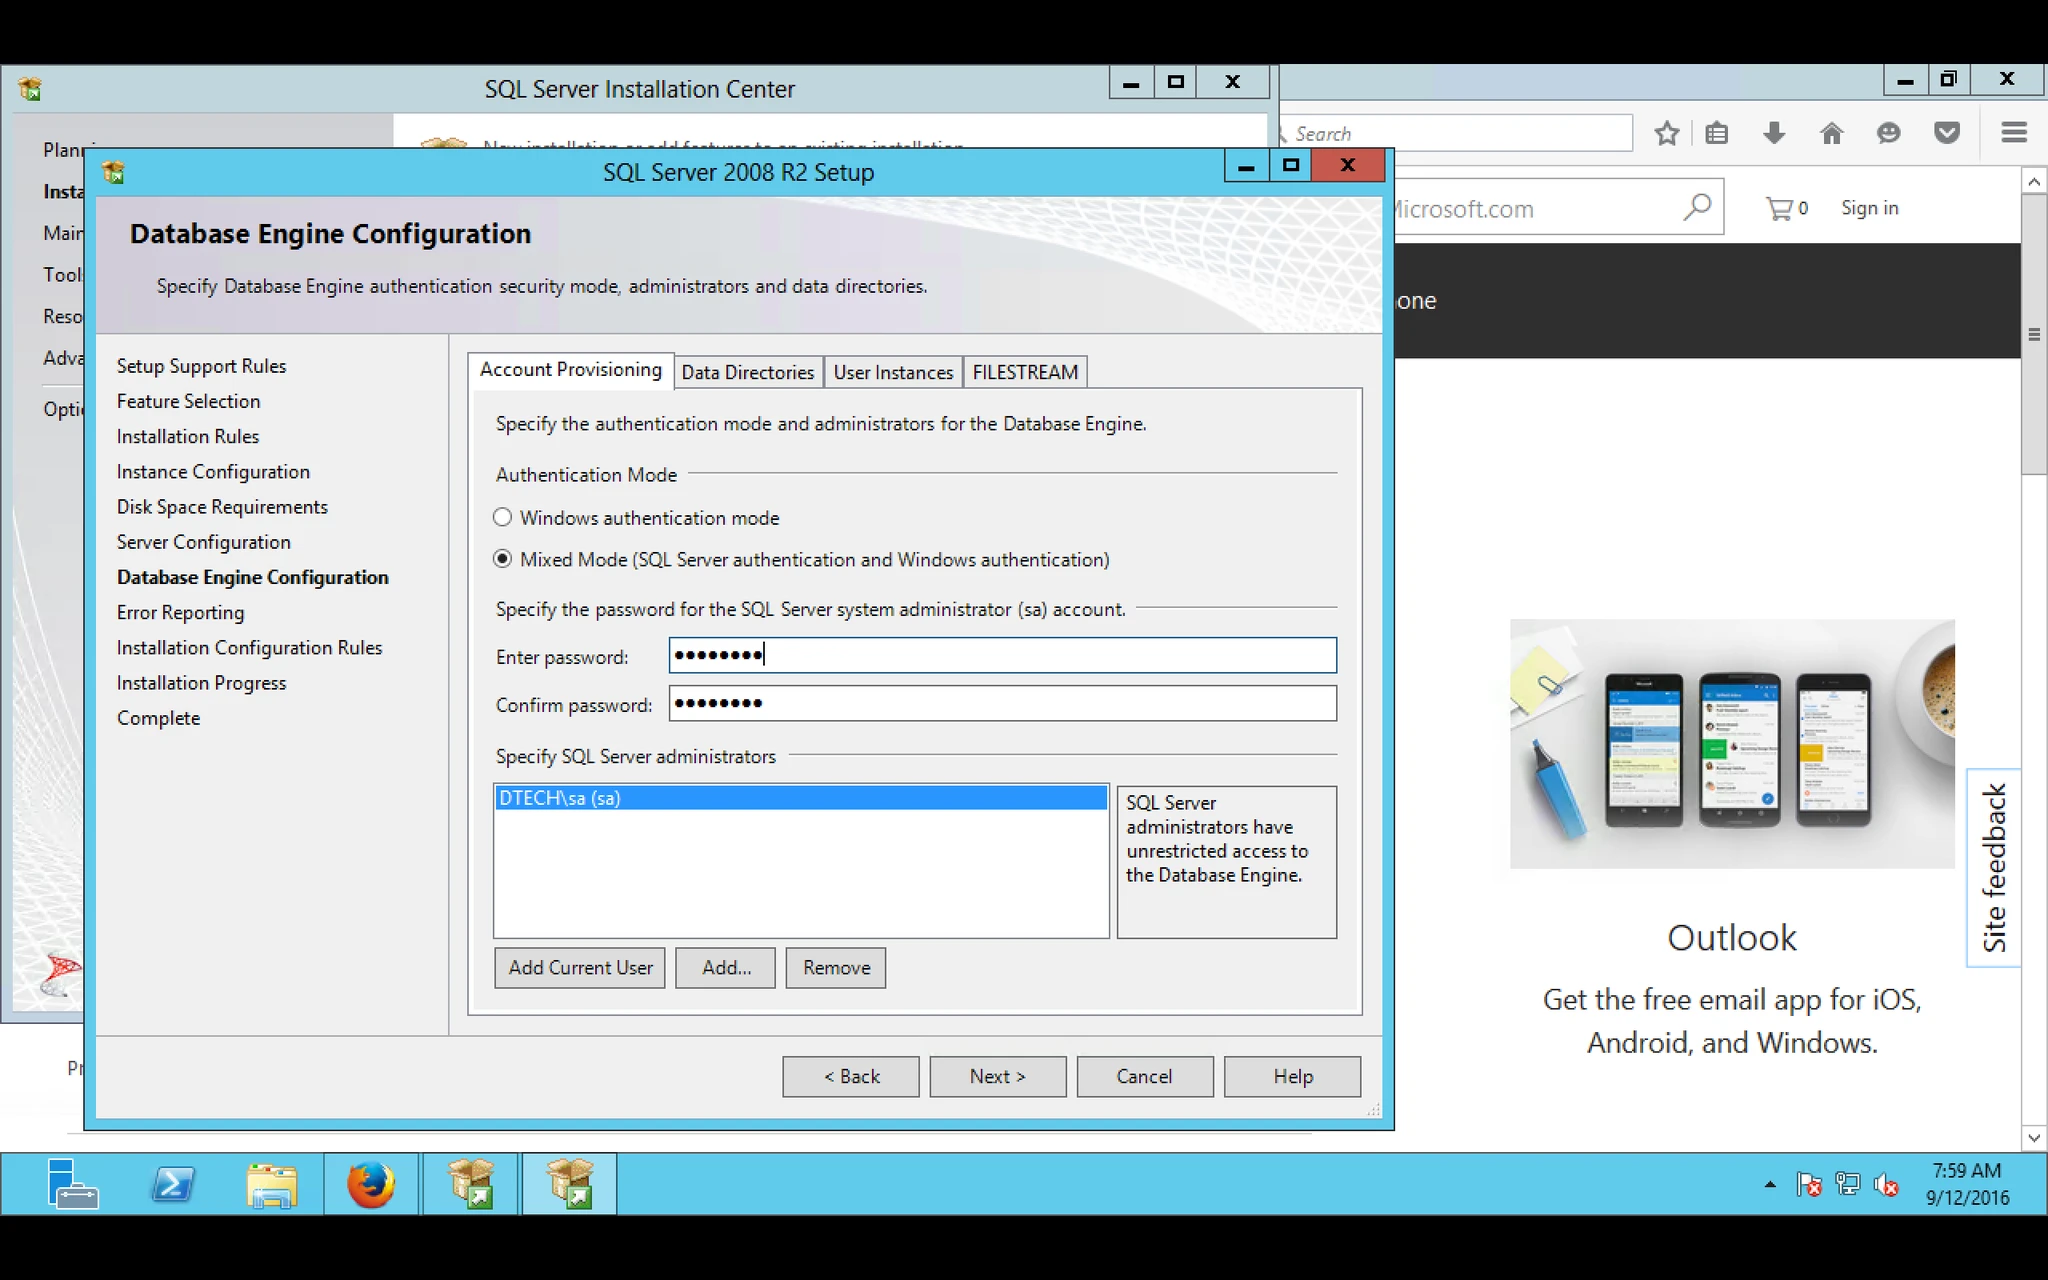This screenshot has height=1280, width=2048.
Task: Go to Firefox home page icon
Action: [x=1831, y=133]
